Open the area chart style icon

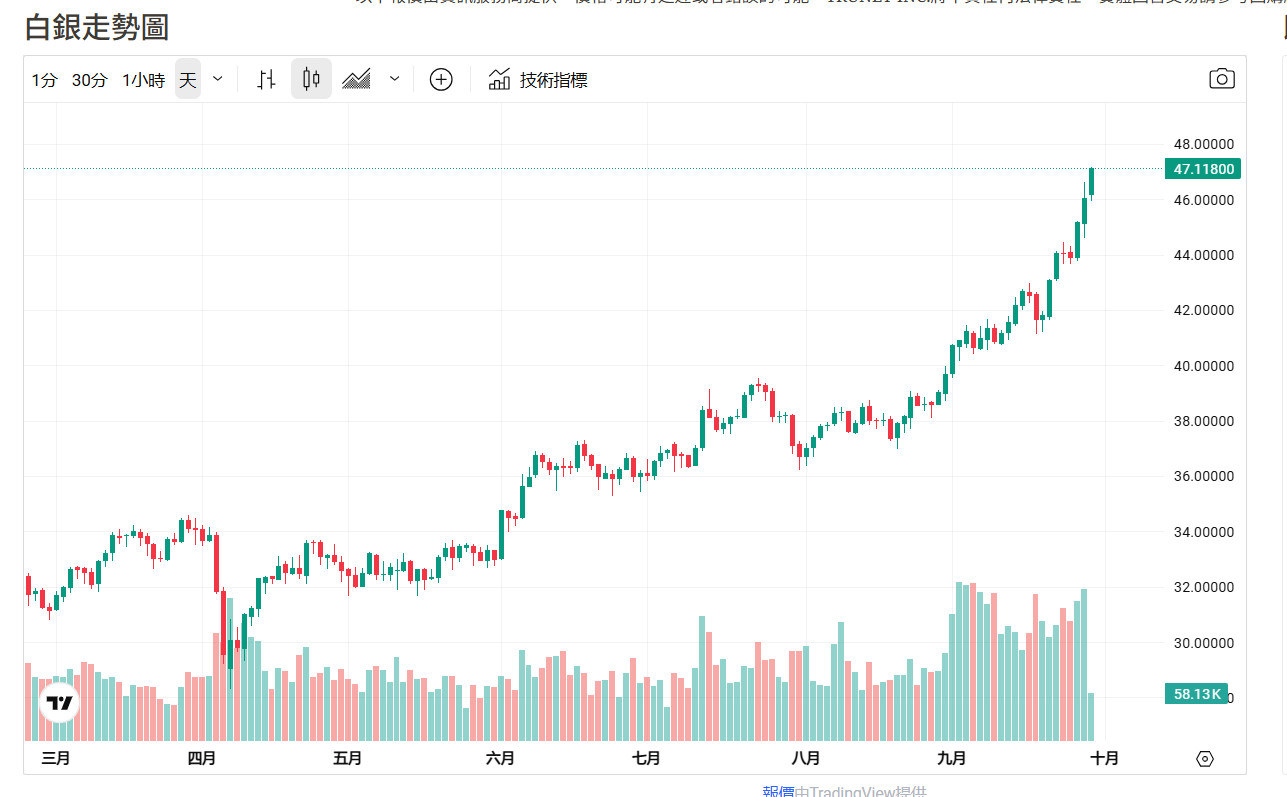coord(356,78)
